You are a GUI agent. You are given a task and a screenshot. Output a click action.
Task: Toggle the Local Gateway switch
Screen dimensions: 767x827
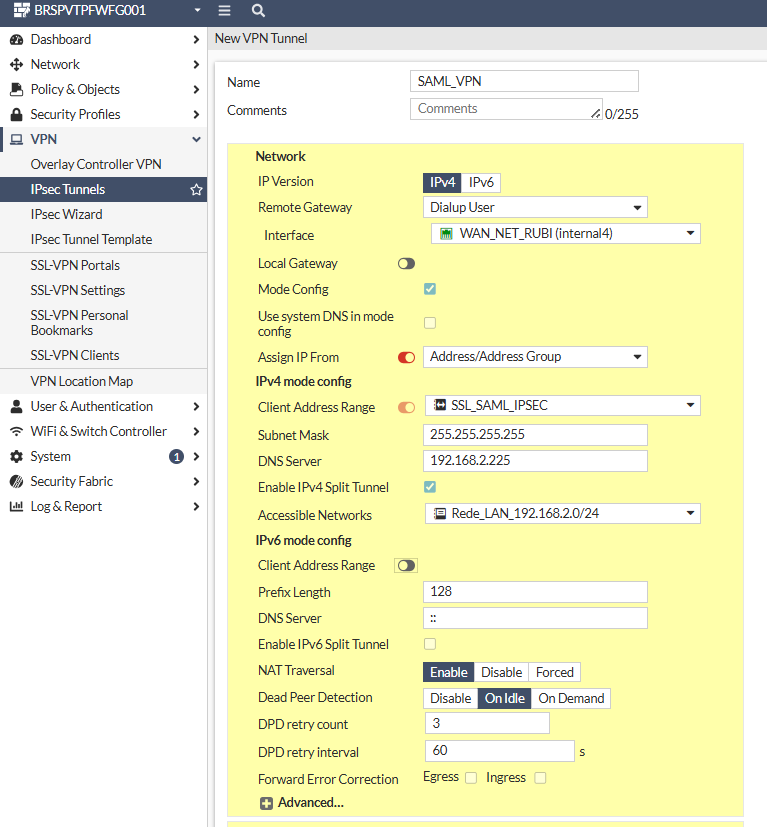406,264
